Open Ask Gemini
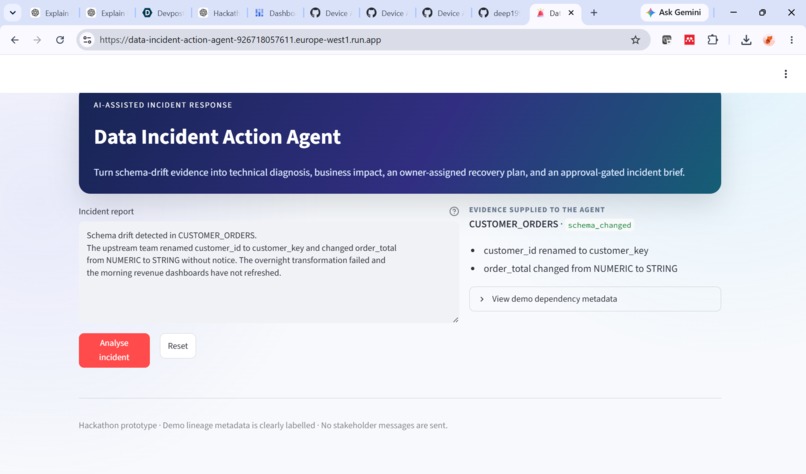 point(674,12)
